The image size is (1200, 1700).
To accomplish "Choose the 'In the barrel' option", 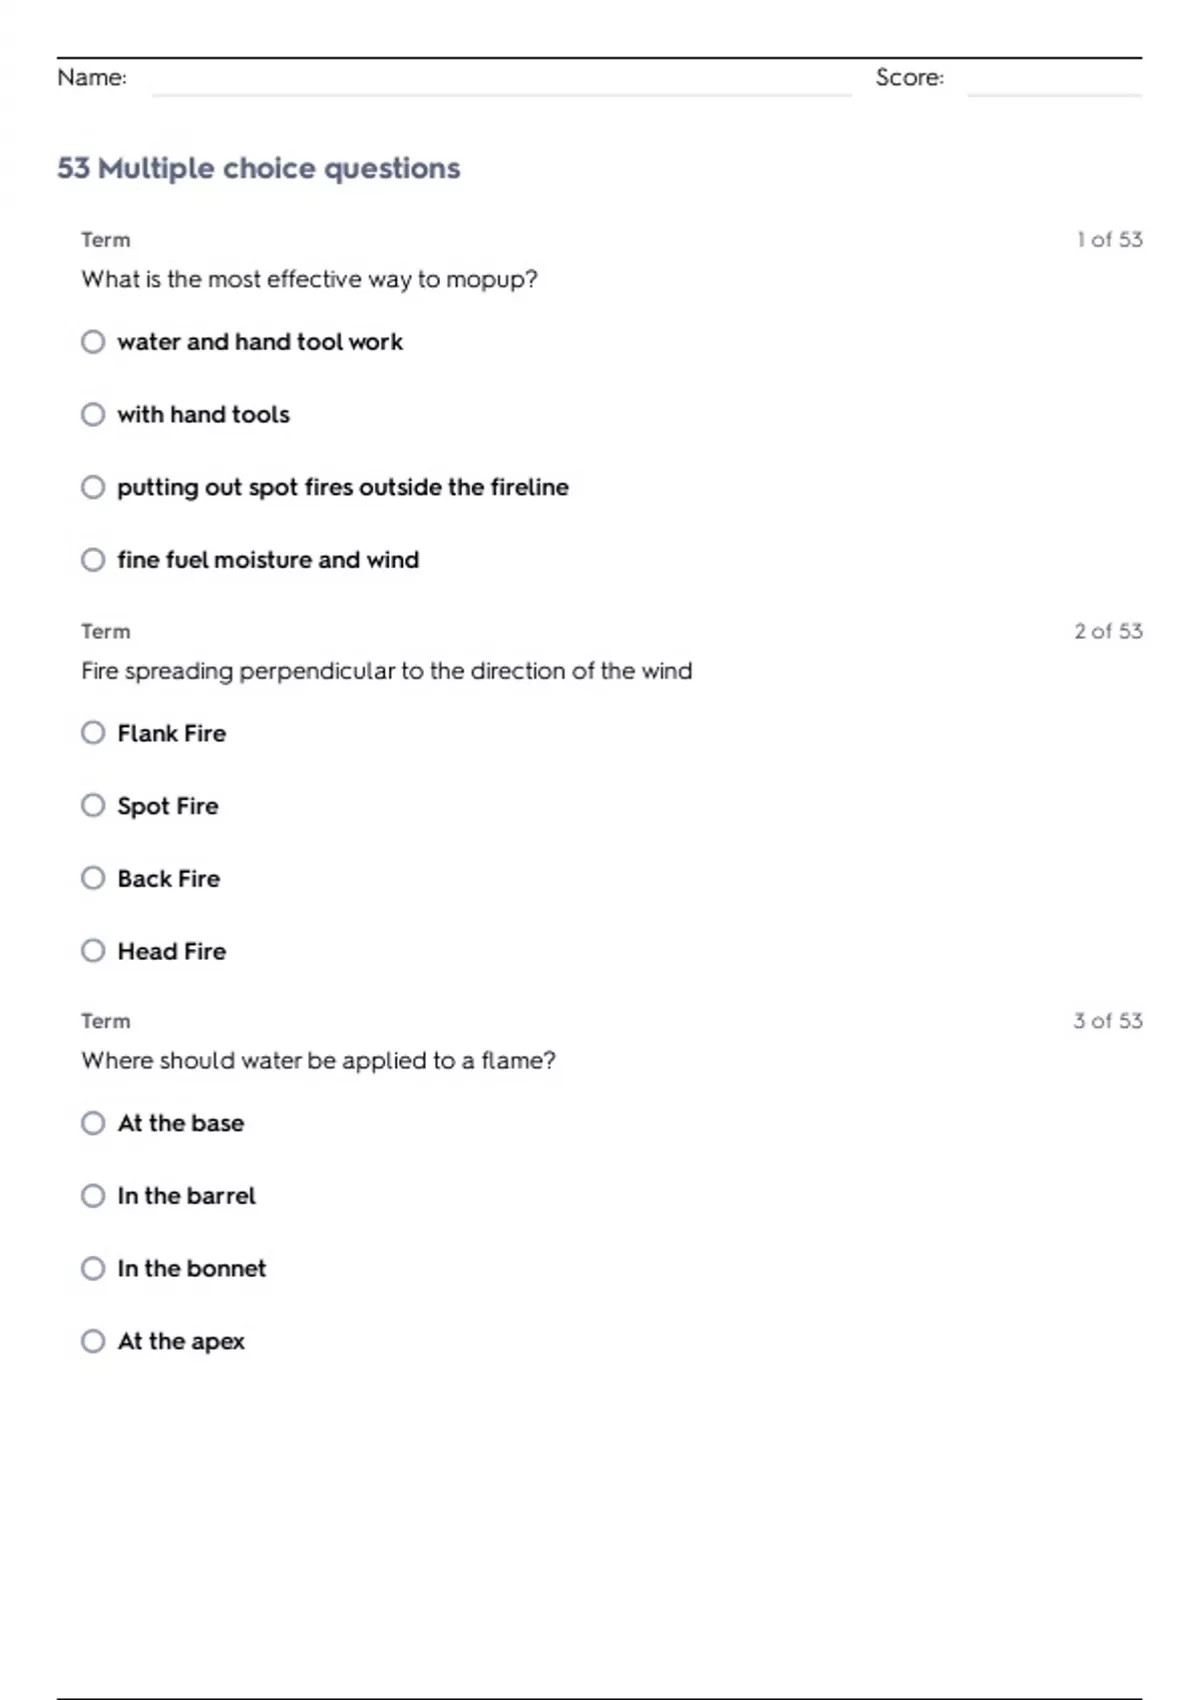I will [x=93, y=1196].
